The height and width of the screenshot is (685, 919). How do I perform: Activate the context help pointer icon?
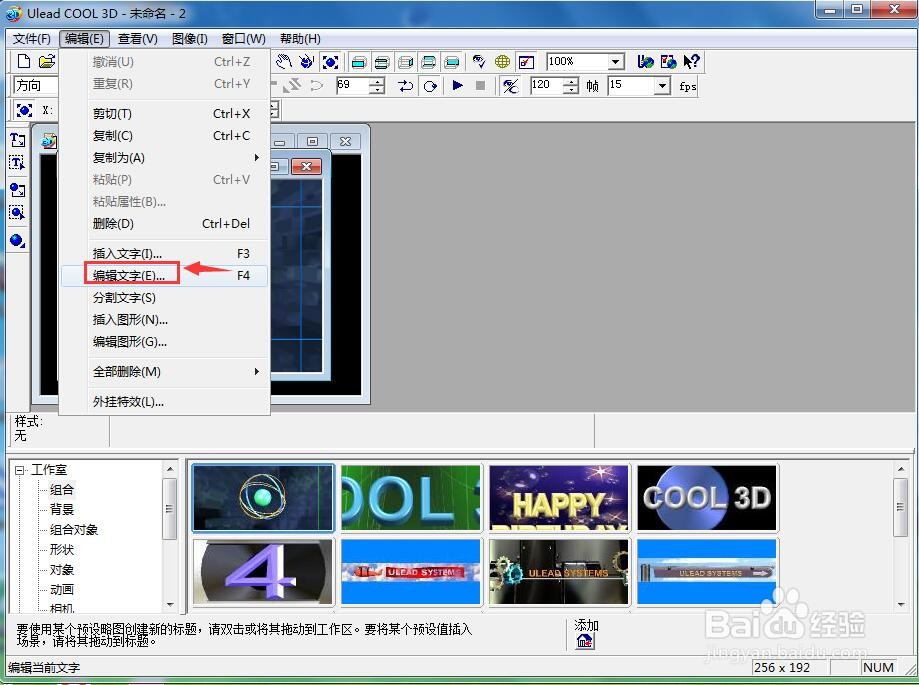(691, 61)
